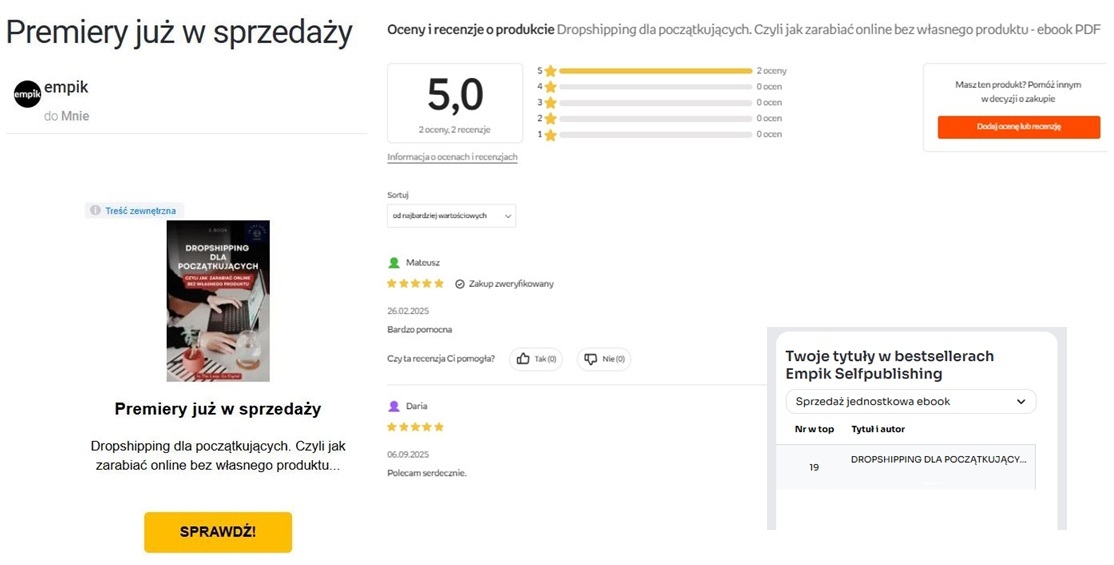The height and width of the screenshot is (565, 1114).
Task: Select bestseller row number 19 title
Action: click(937, 460)
